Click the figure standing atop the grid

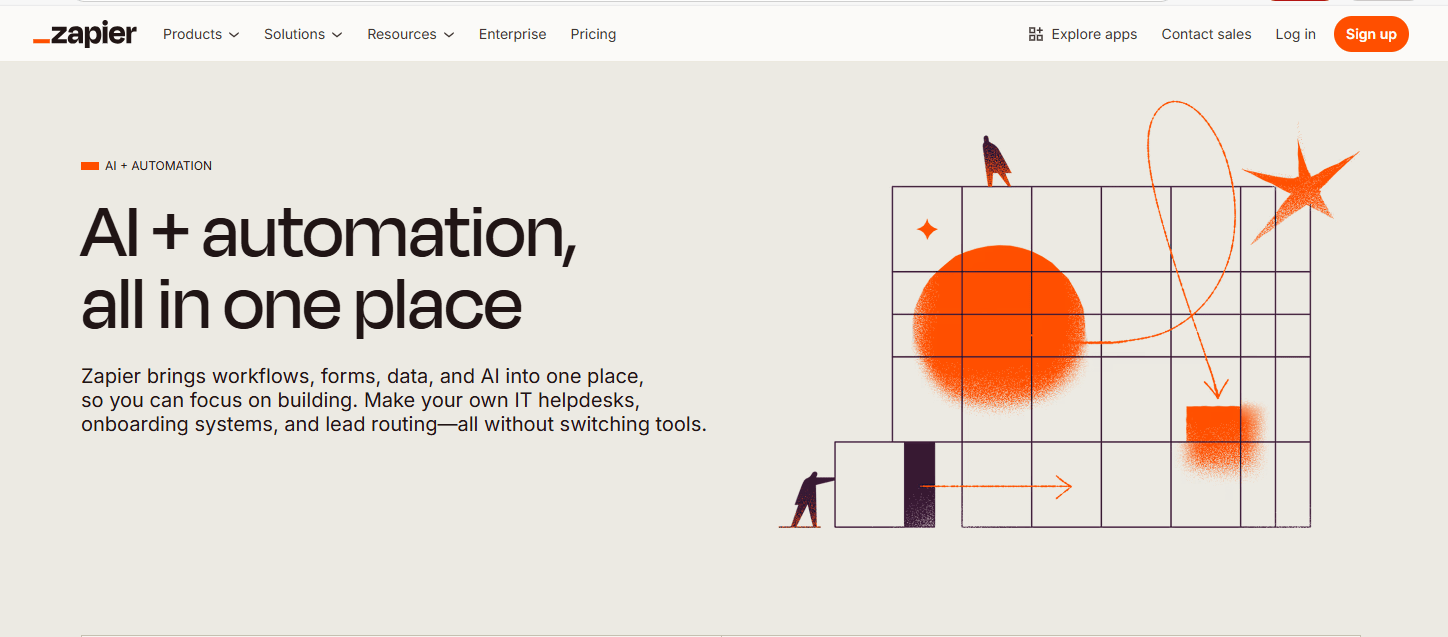pyautogui.click(x=995, y=162)
